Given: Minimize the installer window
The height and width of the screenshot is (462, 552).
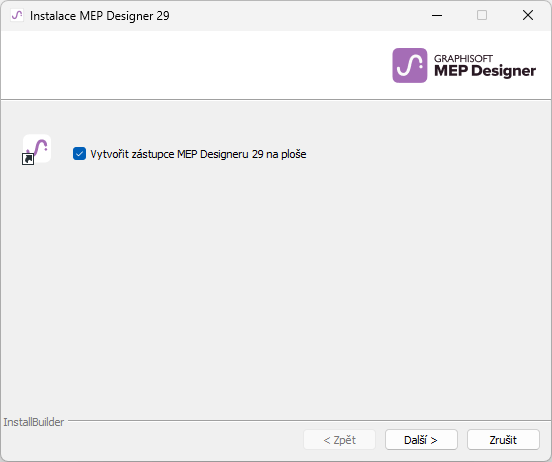Looking at the screenshot, I should point(437,15).
